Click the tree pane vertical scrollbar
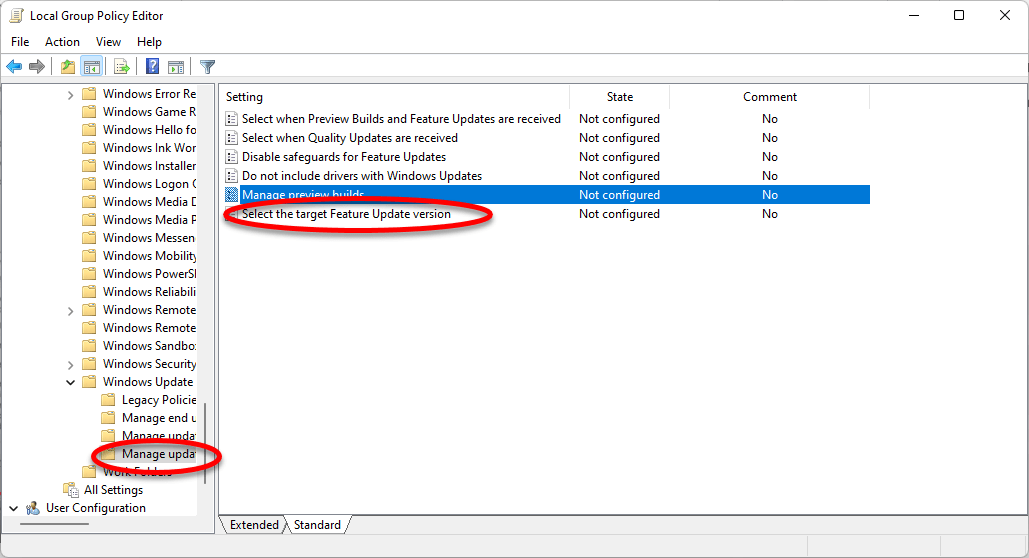The height and width of the screenshot is (558, 1029). pyautogui.click(x=205, y=444)
